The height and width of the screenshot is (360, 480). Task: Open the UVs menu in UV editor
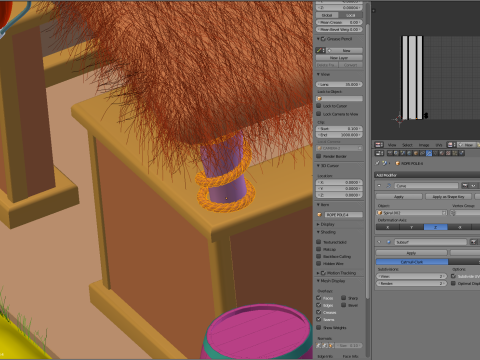(x=439, y=145)
